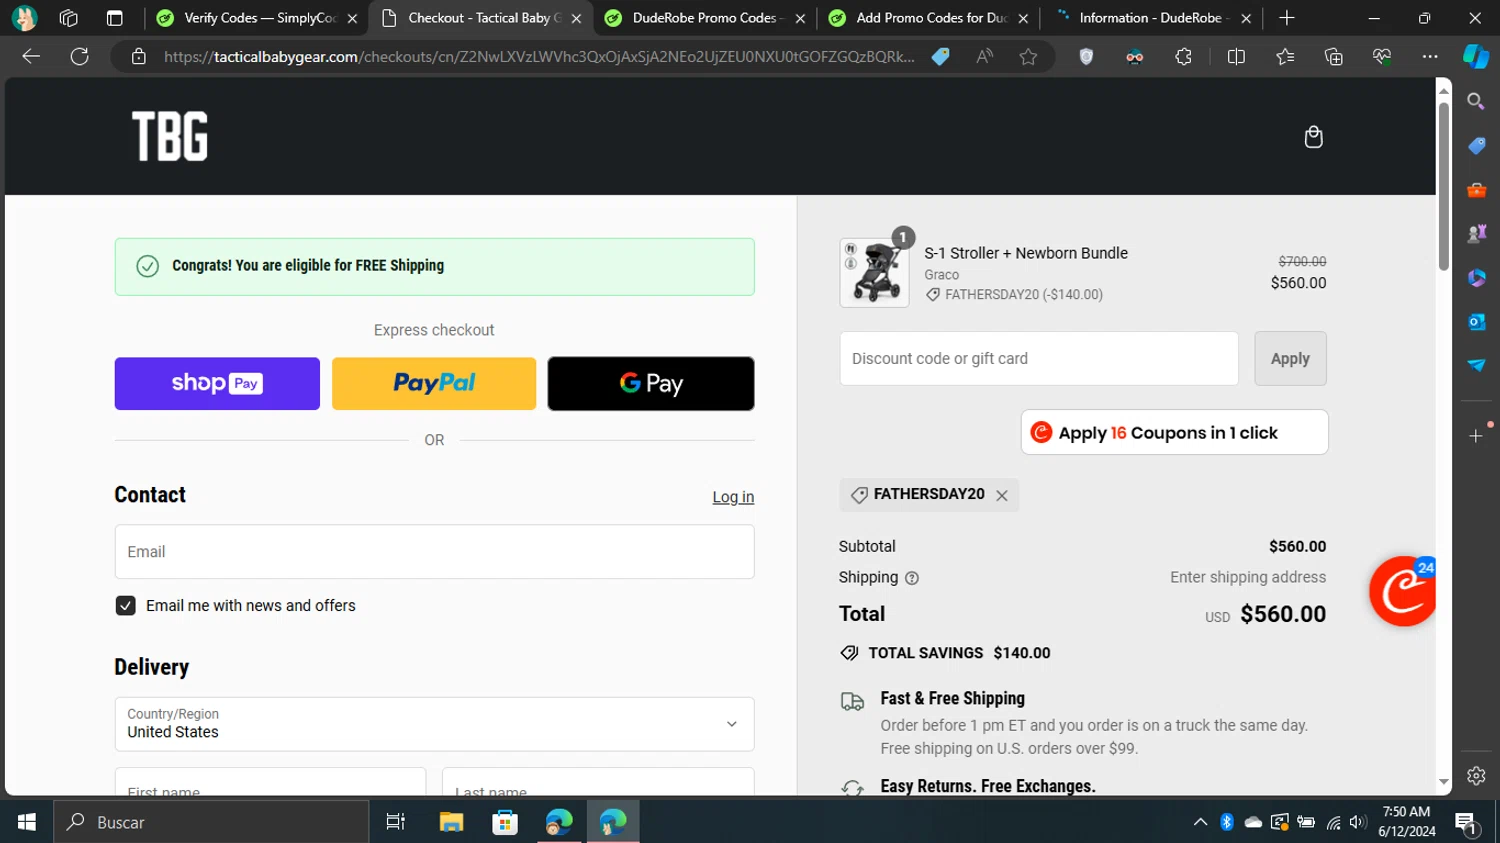Image resolution: width=1500 pixels, height=843 pixels.
Task: Click the First name input field
Action: point(270,783)
